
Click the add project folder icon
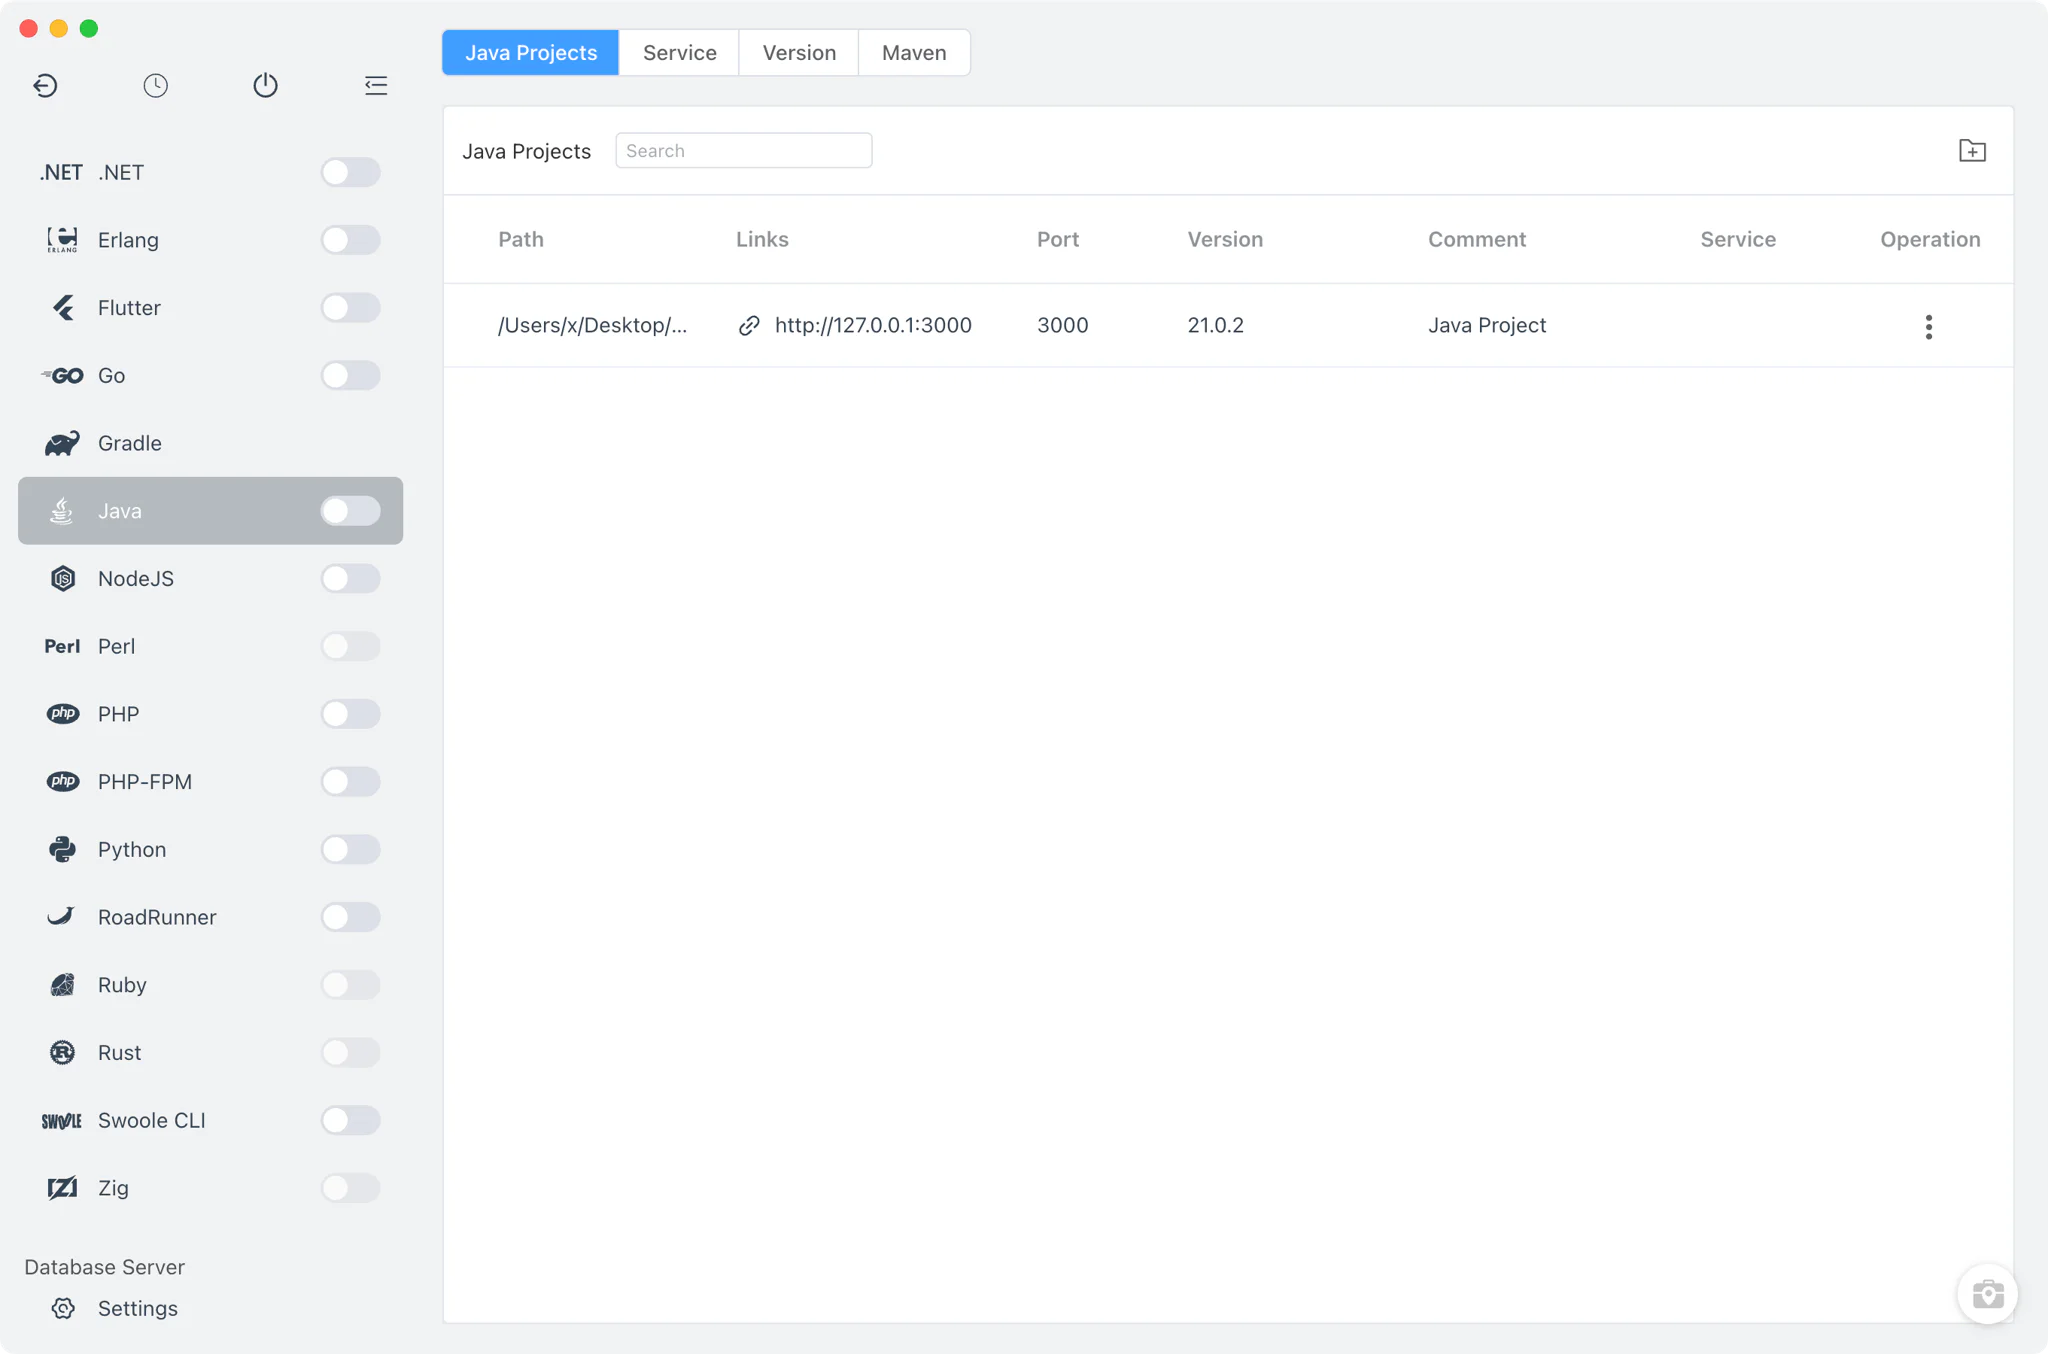[1972, 151]
